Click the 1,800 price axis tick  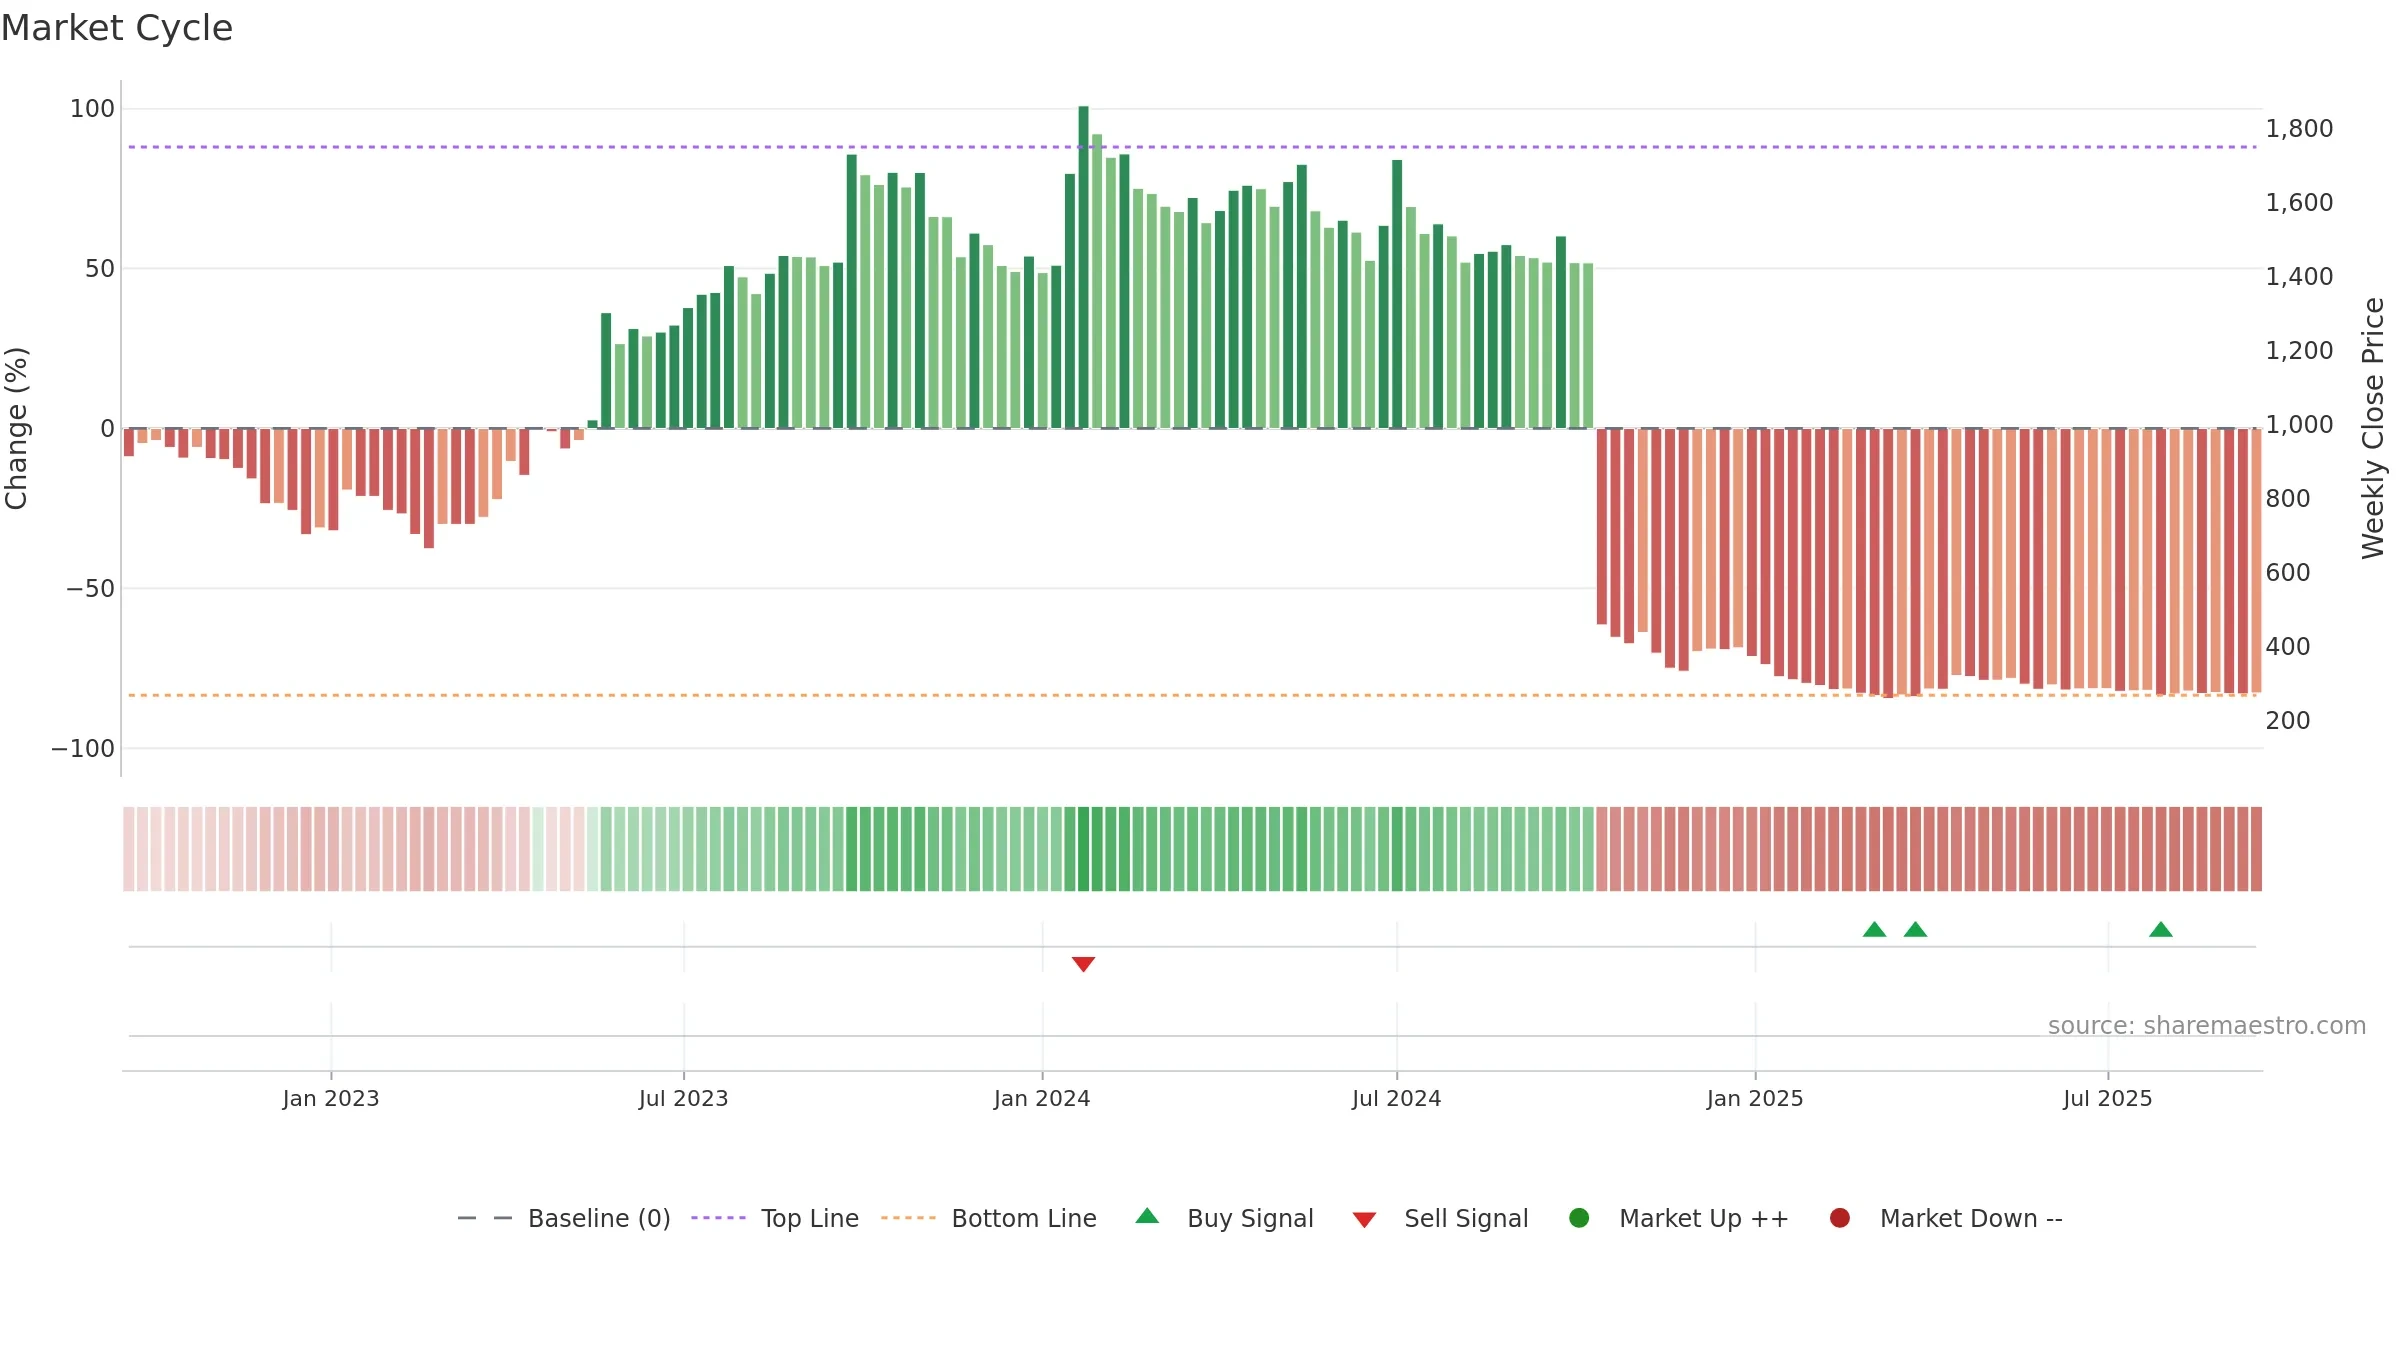[x=2299, y=129]
